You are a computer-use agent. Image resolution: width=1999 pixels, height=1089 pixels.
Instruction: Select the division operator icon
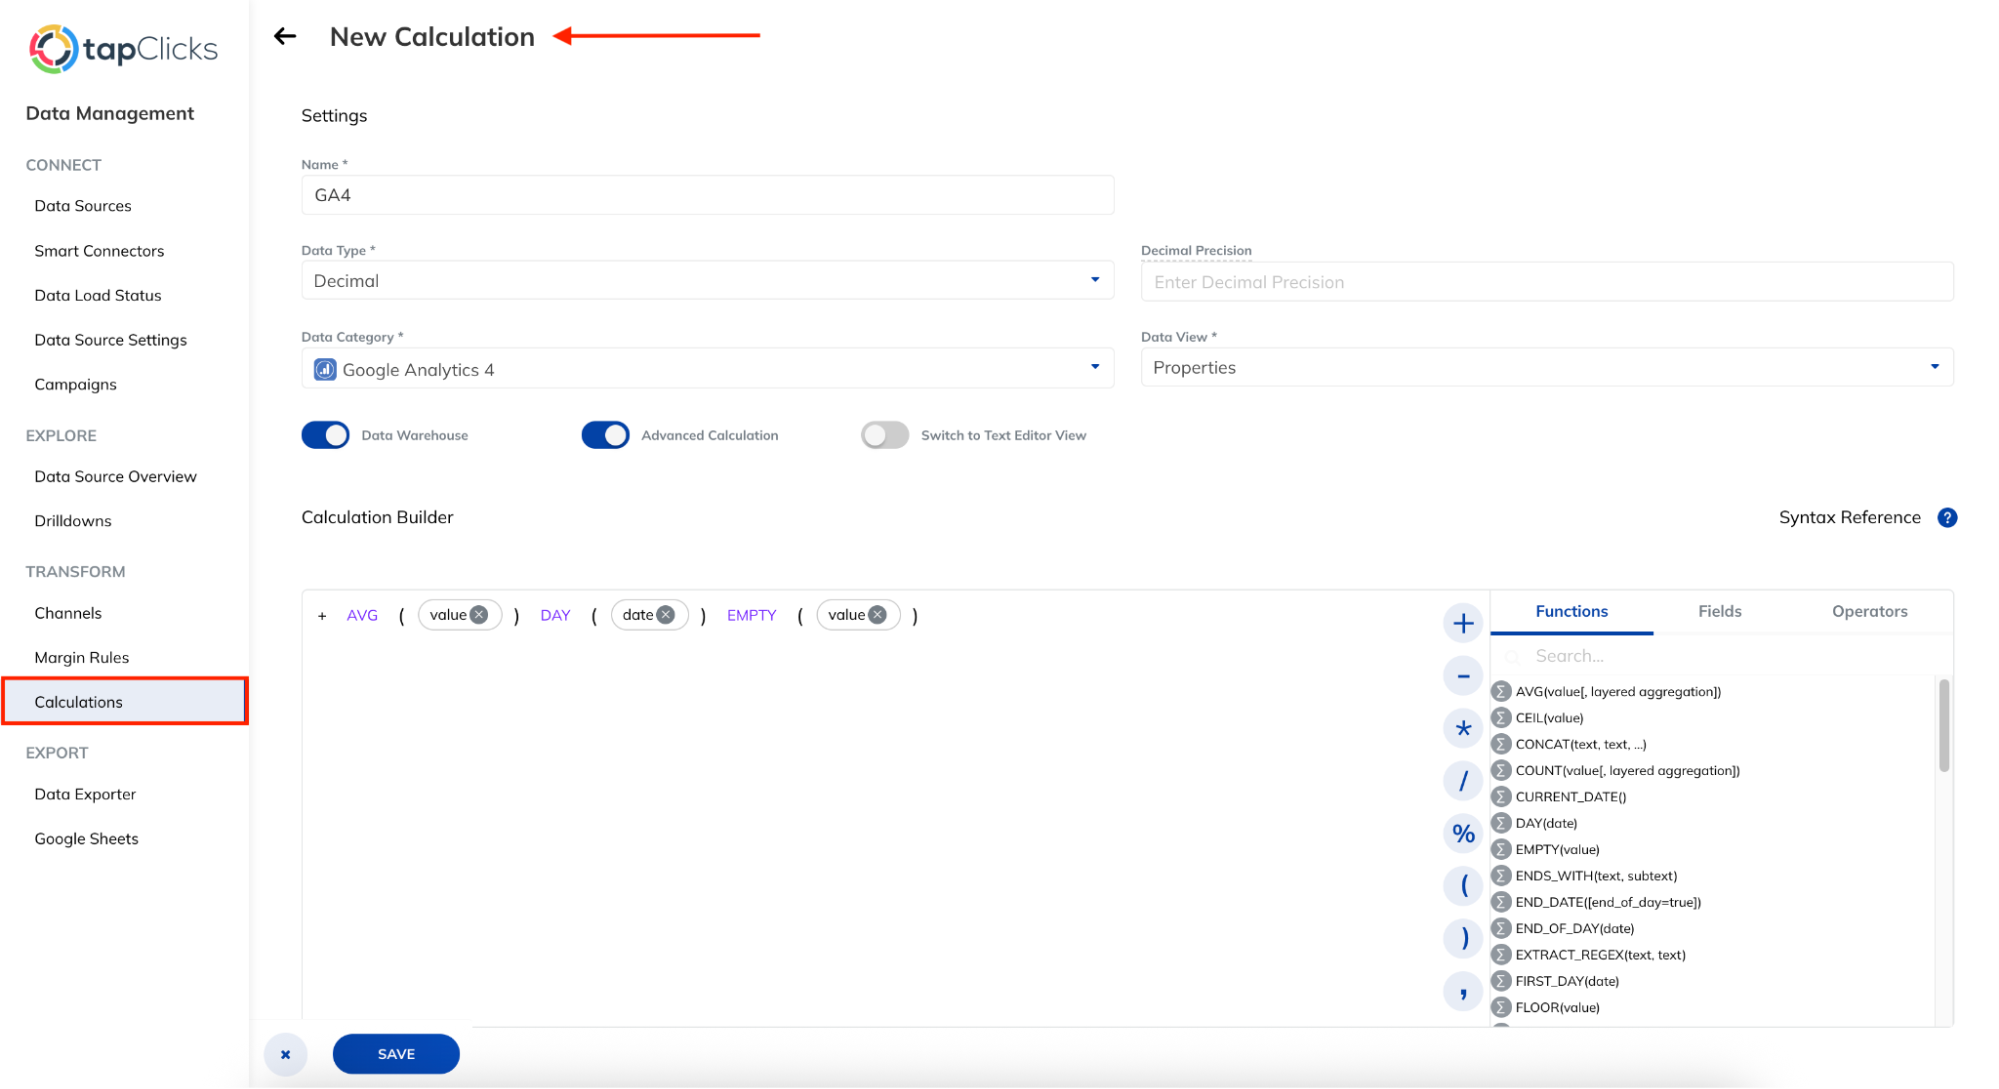[1462, 780]
